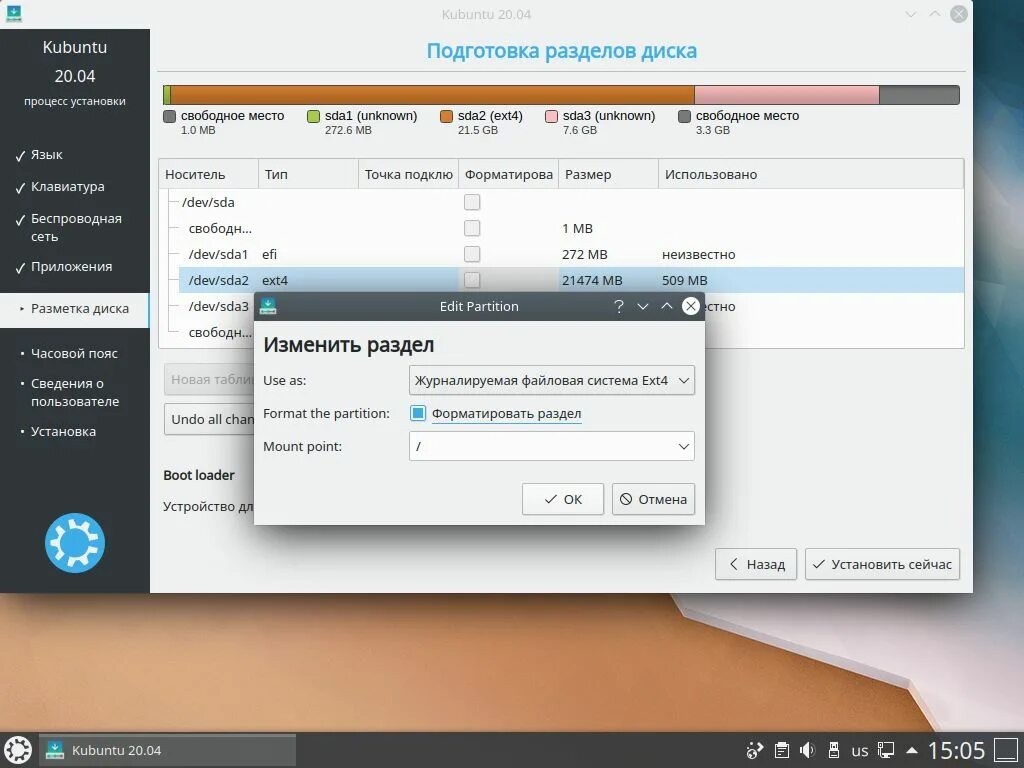Click the 'Точка подклю' column header
1024x768 pixels.
click(409, 174)
